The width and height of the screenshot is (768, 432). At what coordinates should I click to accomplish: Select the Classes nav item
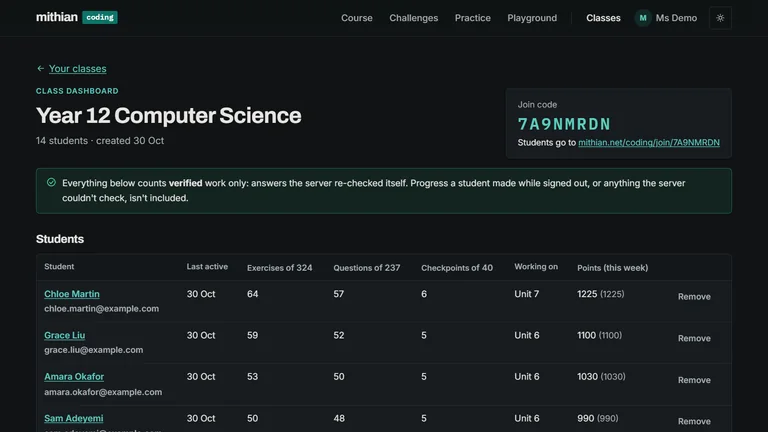click(603, 18)
